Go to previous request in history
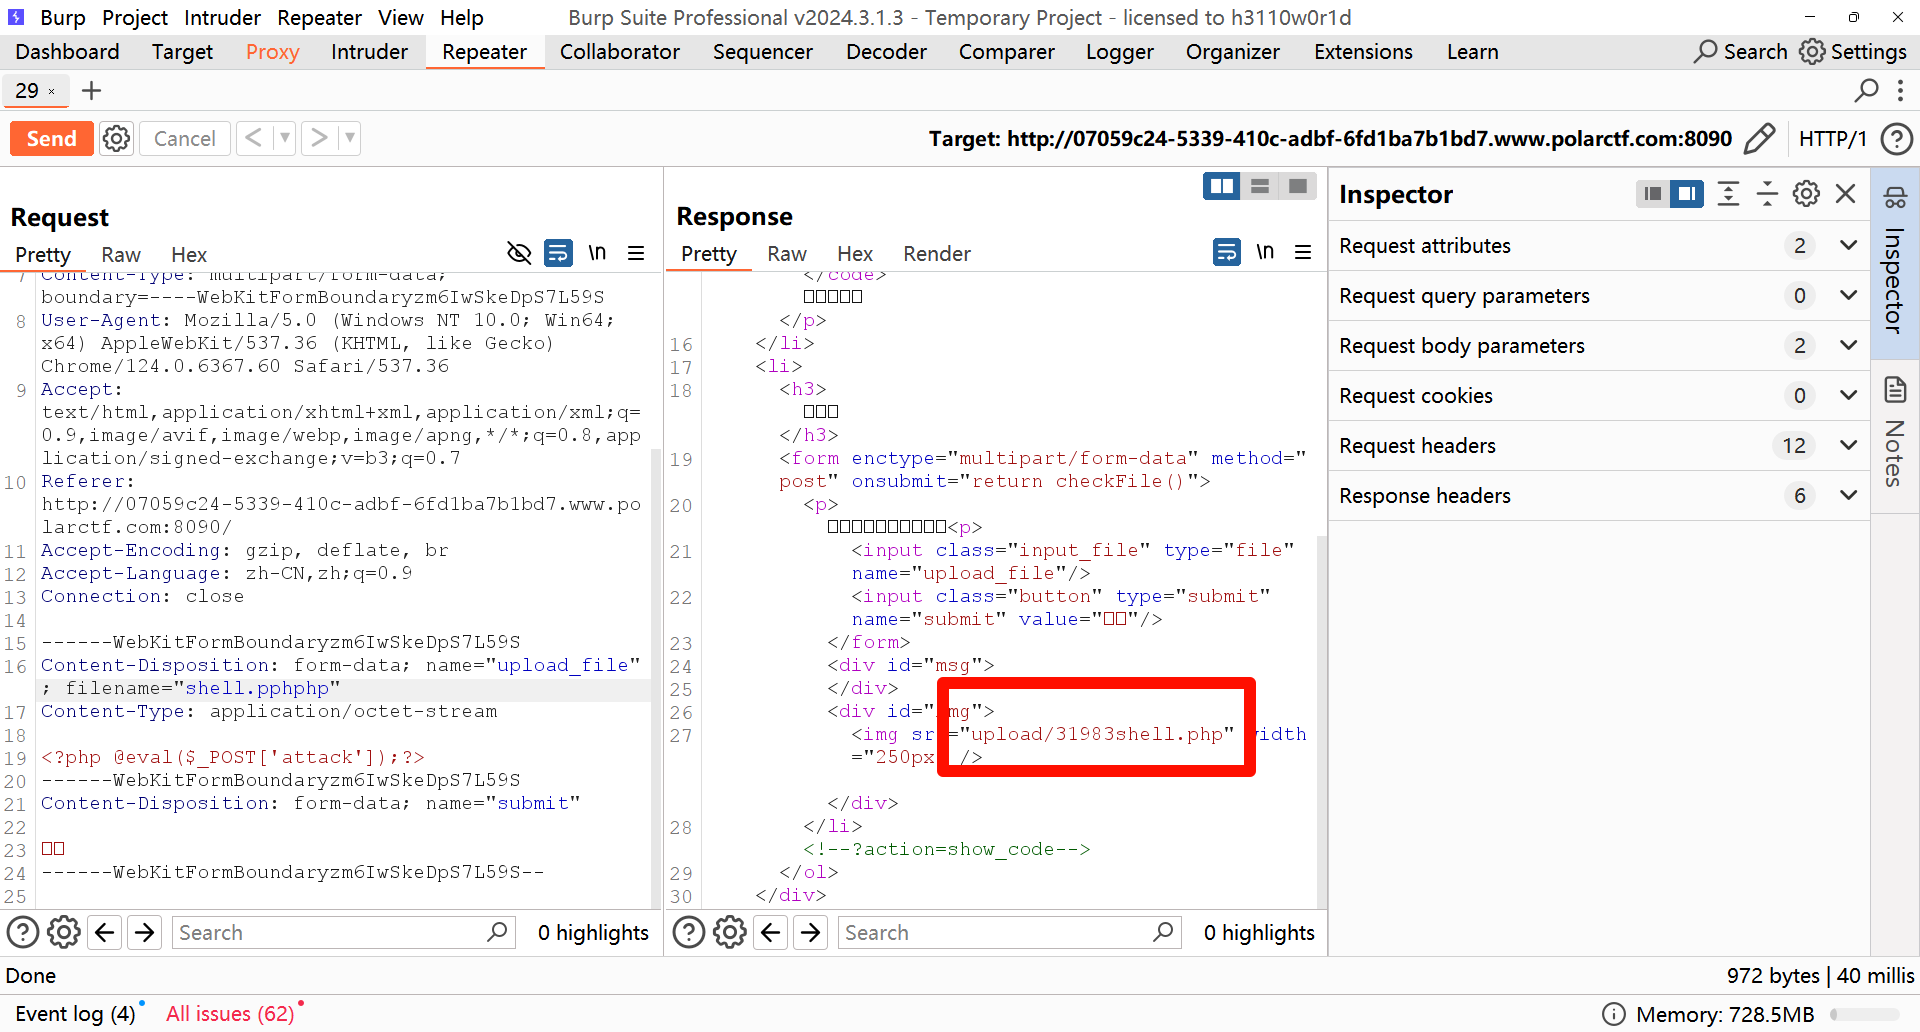 (254, 138)
